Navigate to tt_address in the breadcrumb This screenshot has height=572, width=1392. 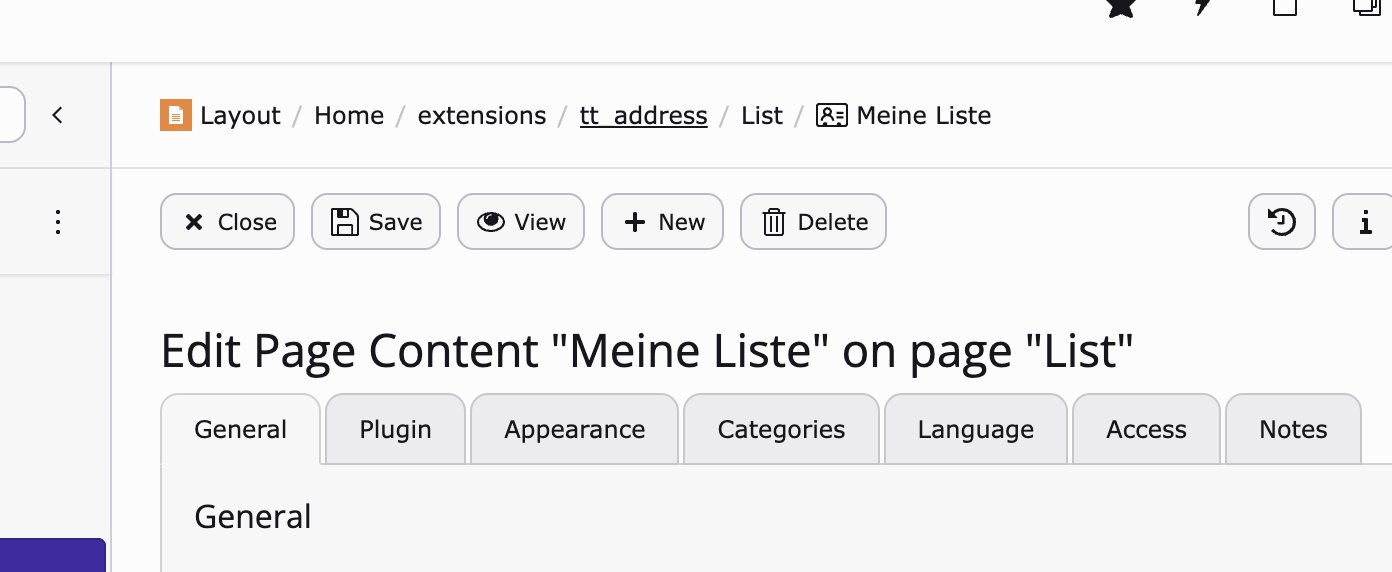point(644,116)
